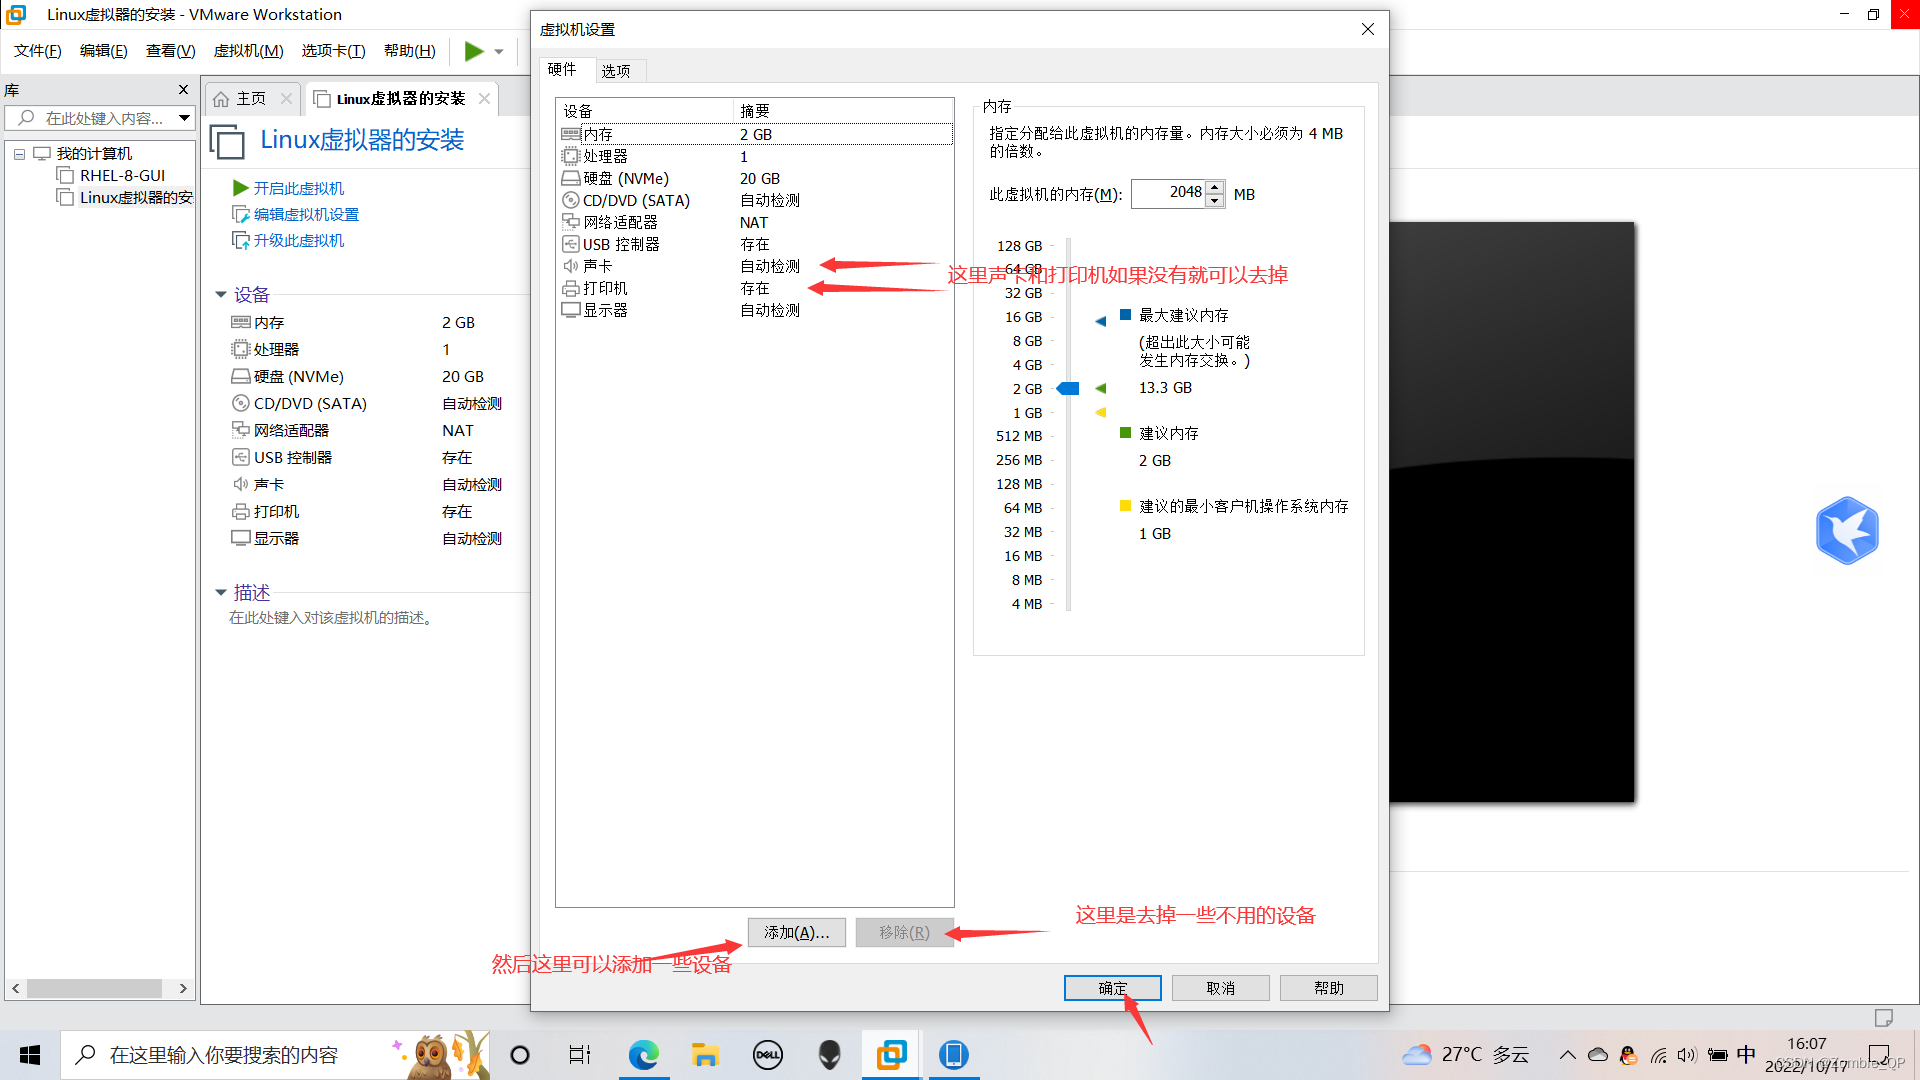This screenshot has height=1080, width=1920.
Task: Open the power options dropdown arrow beside Play
Action: 499,52
